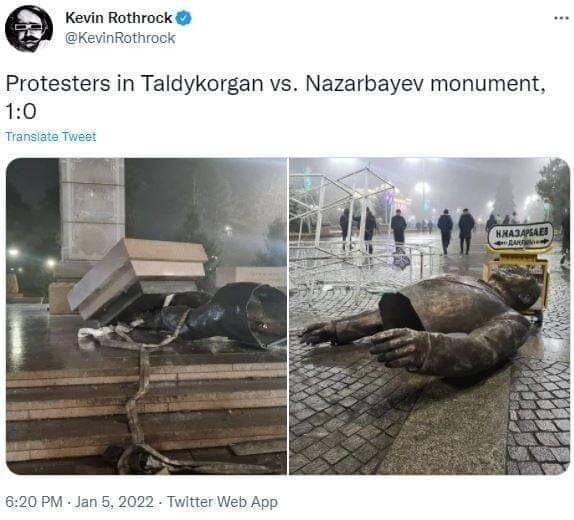Click the 6:20 PM timestamp
Screen dimensions: 574x520
[34, 502]
